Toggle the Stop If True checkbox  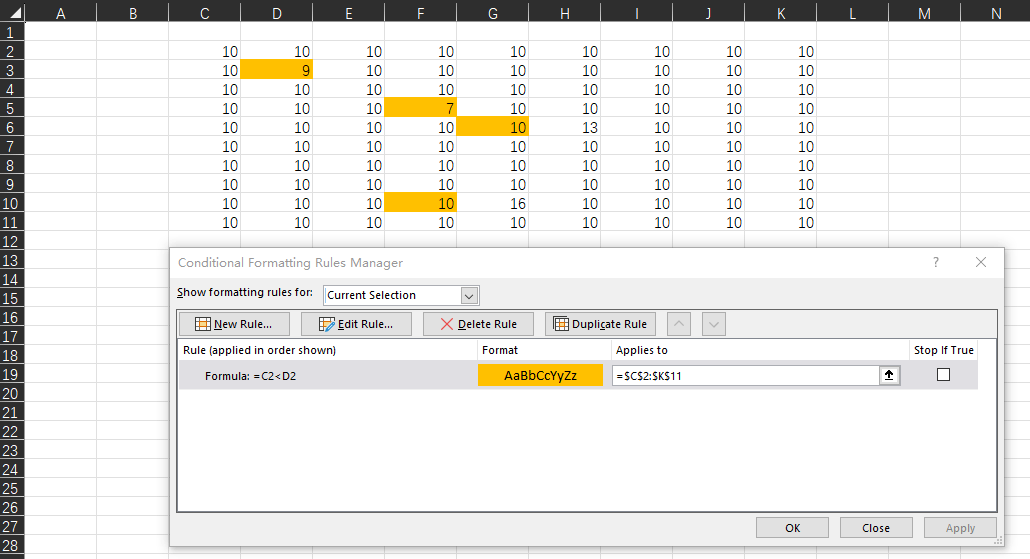coord(943,374)
